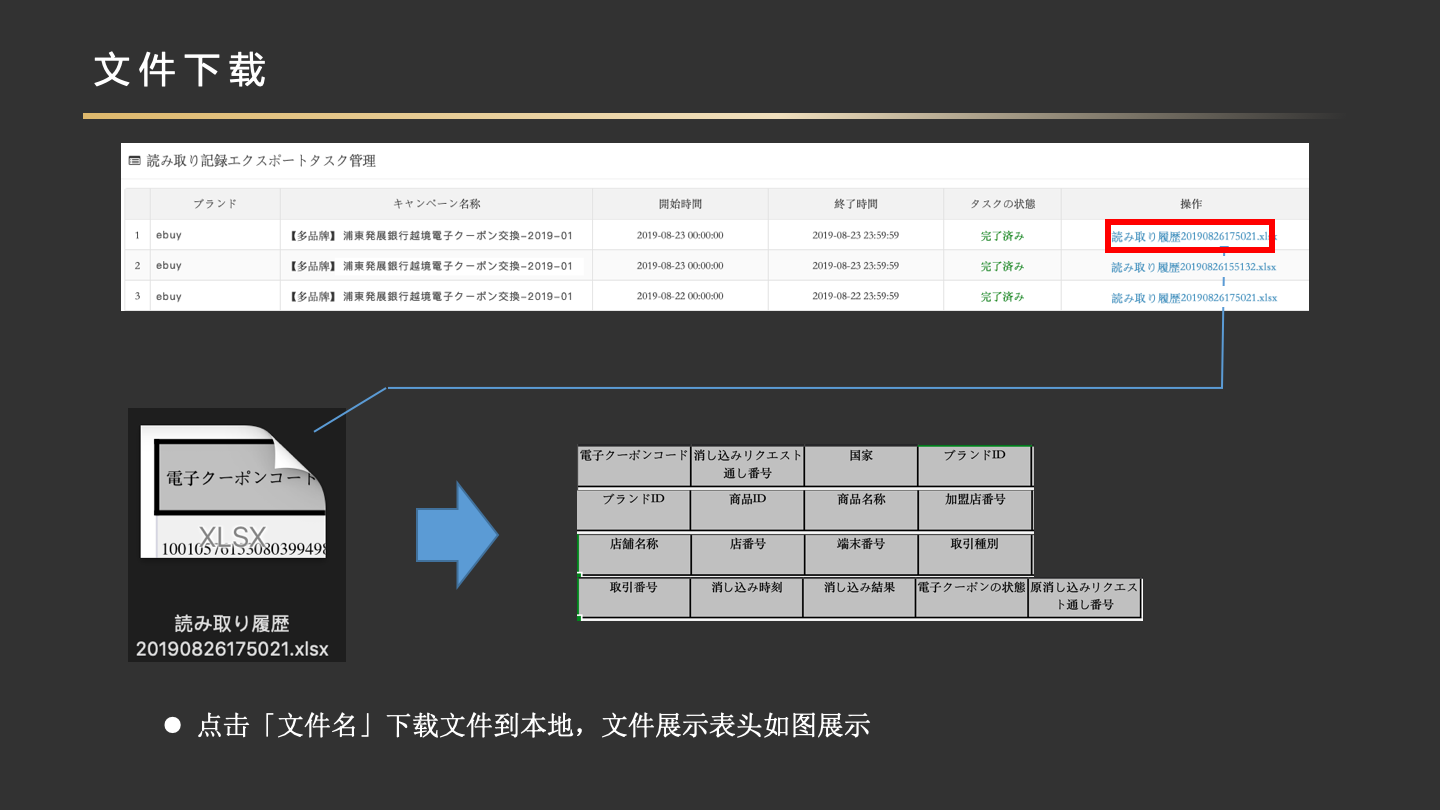
Task: Click start time 2019-08-22 00:00:00
Action: click(680, 297)
